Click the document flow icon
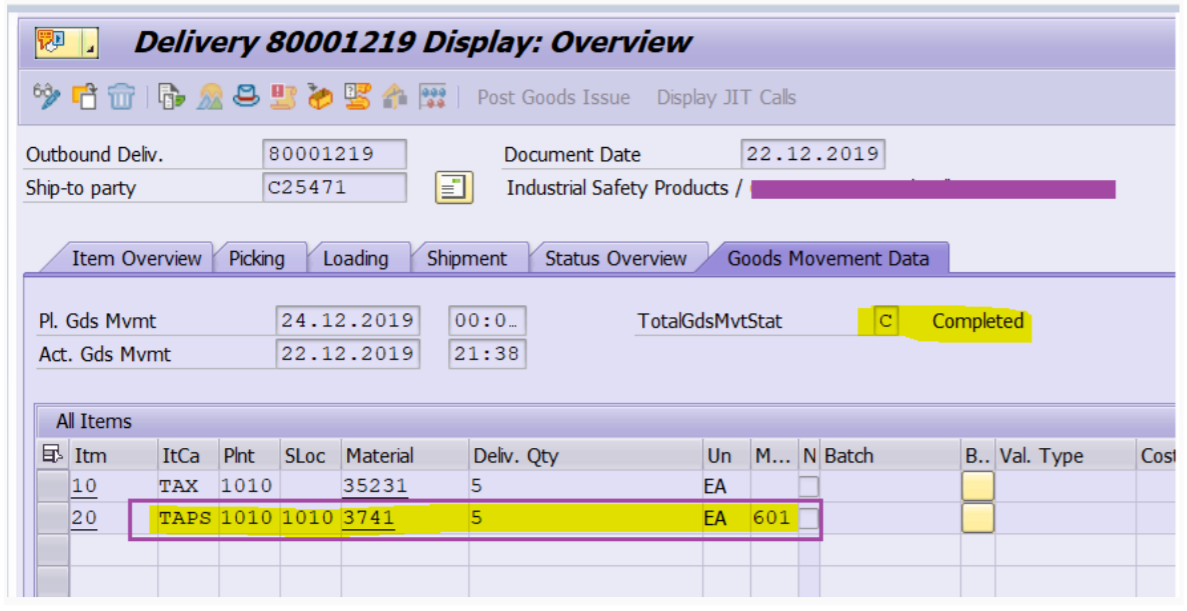The height and width of the screenshot is (611, 1187). (x=172, y=97)
